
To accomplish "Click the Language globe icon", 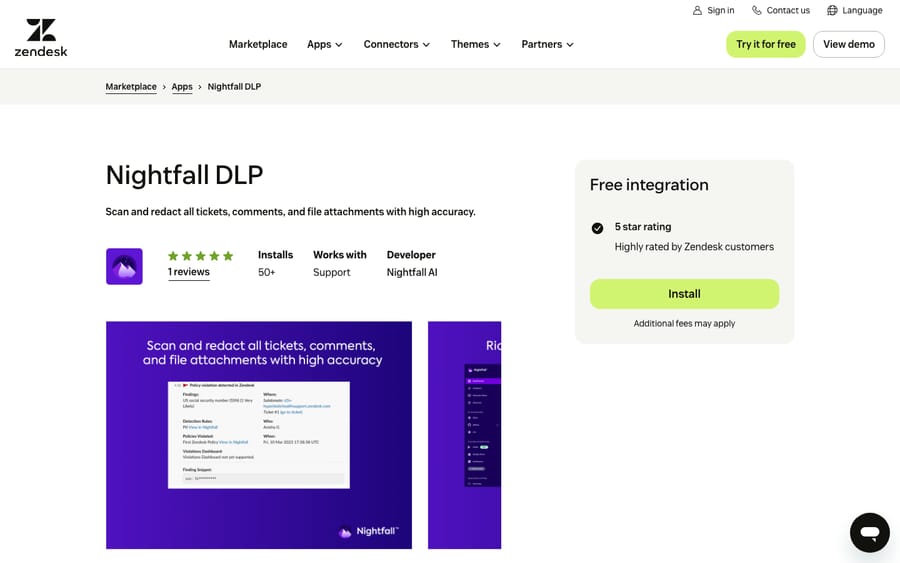I will 832,10.
